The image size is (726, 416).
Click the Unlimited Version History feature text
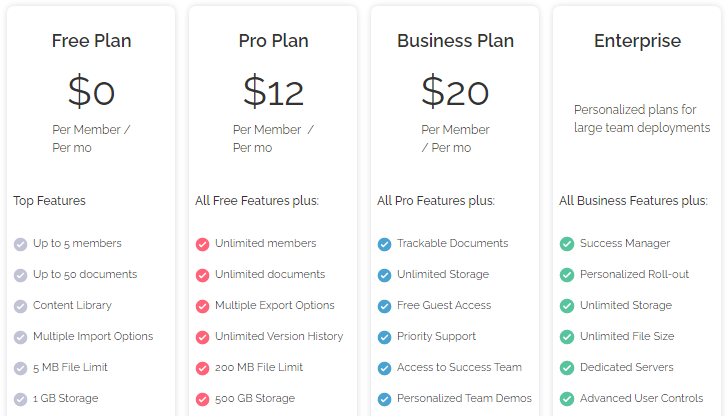point(279,336)
